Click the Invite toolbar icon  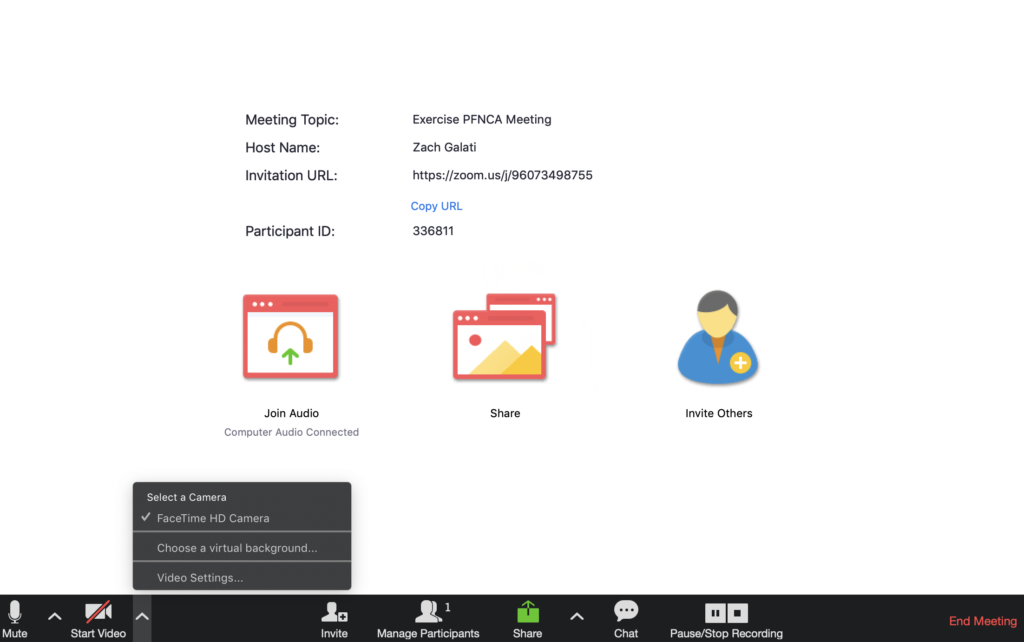pos(334,618)
